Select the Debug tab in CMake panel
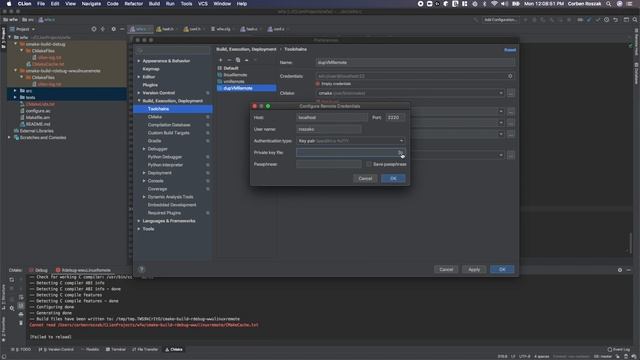Image resolution: width=640 pixels, height=360 pixels. (38, 270)
